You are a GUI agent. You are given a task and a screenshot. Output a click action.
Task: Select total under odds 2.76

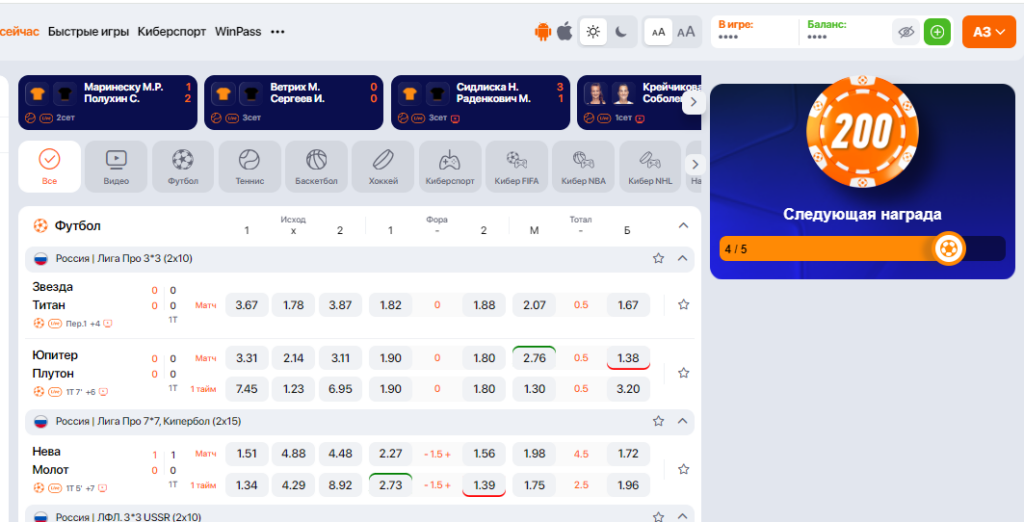pos(534,358)
